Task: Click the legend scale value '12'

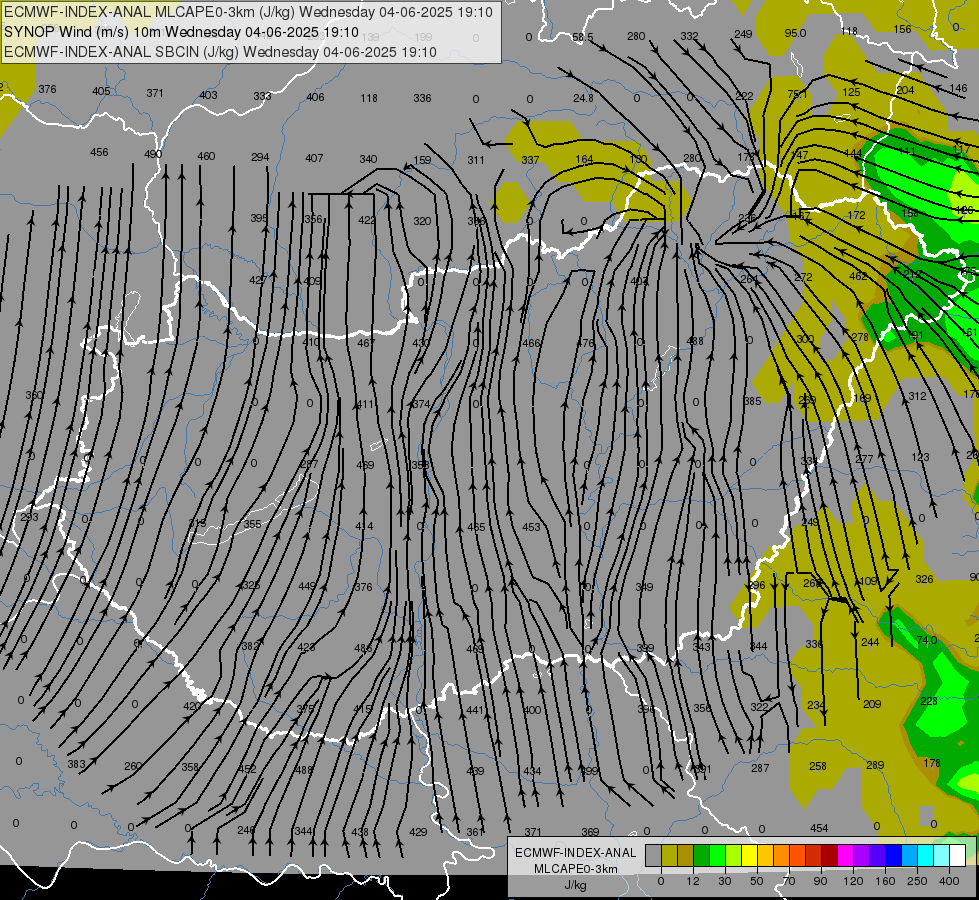Action: pyautogui.click(x=693, y=881)
